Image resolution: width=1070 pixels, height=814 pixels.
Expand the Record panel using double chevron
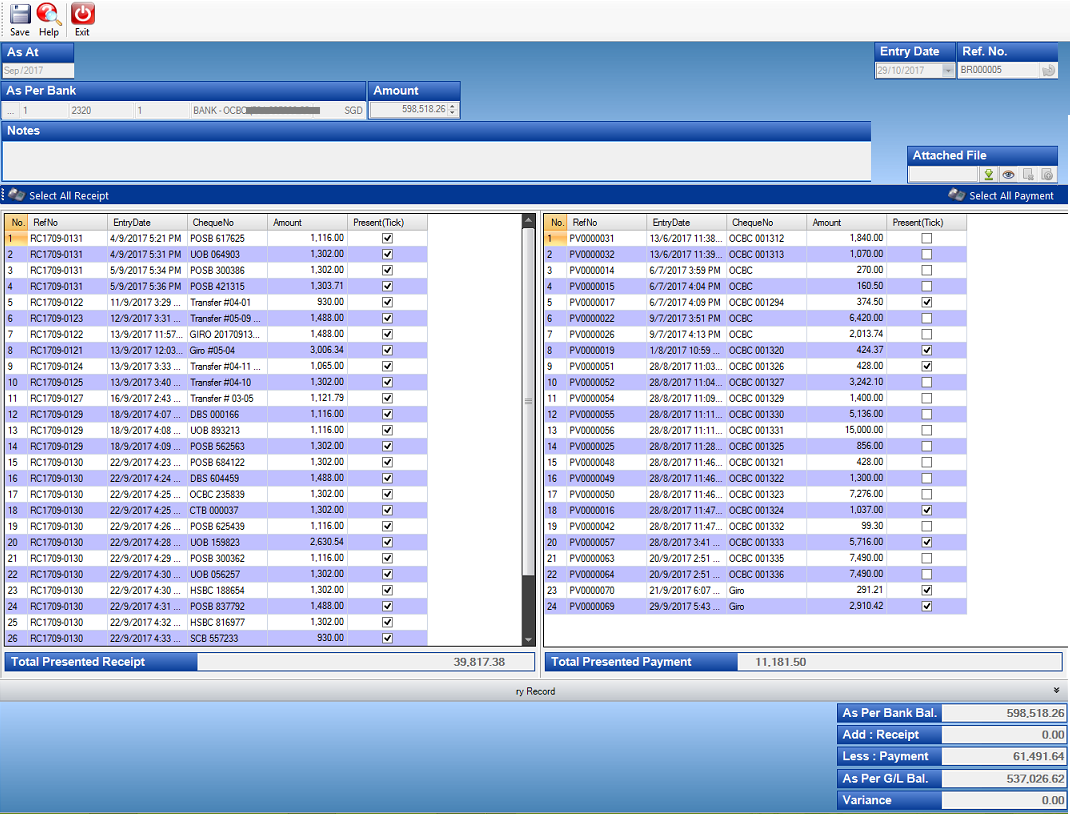click(x=1056, y=690)
